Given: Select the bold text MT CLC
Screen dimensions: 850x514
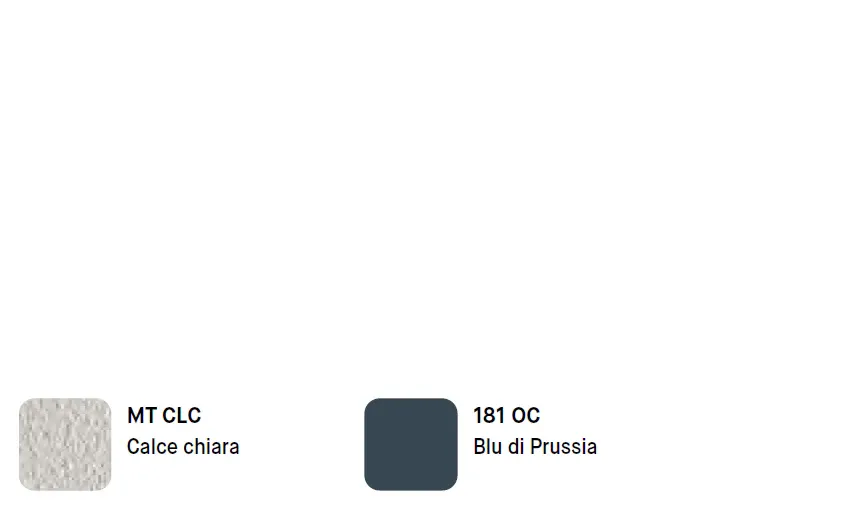Looking at the screenshot, I should (x=164, y=416).
